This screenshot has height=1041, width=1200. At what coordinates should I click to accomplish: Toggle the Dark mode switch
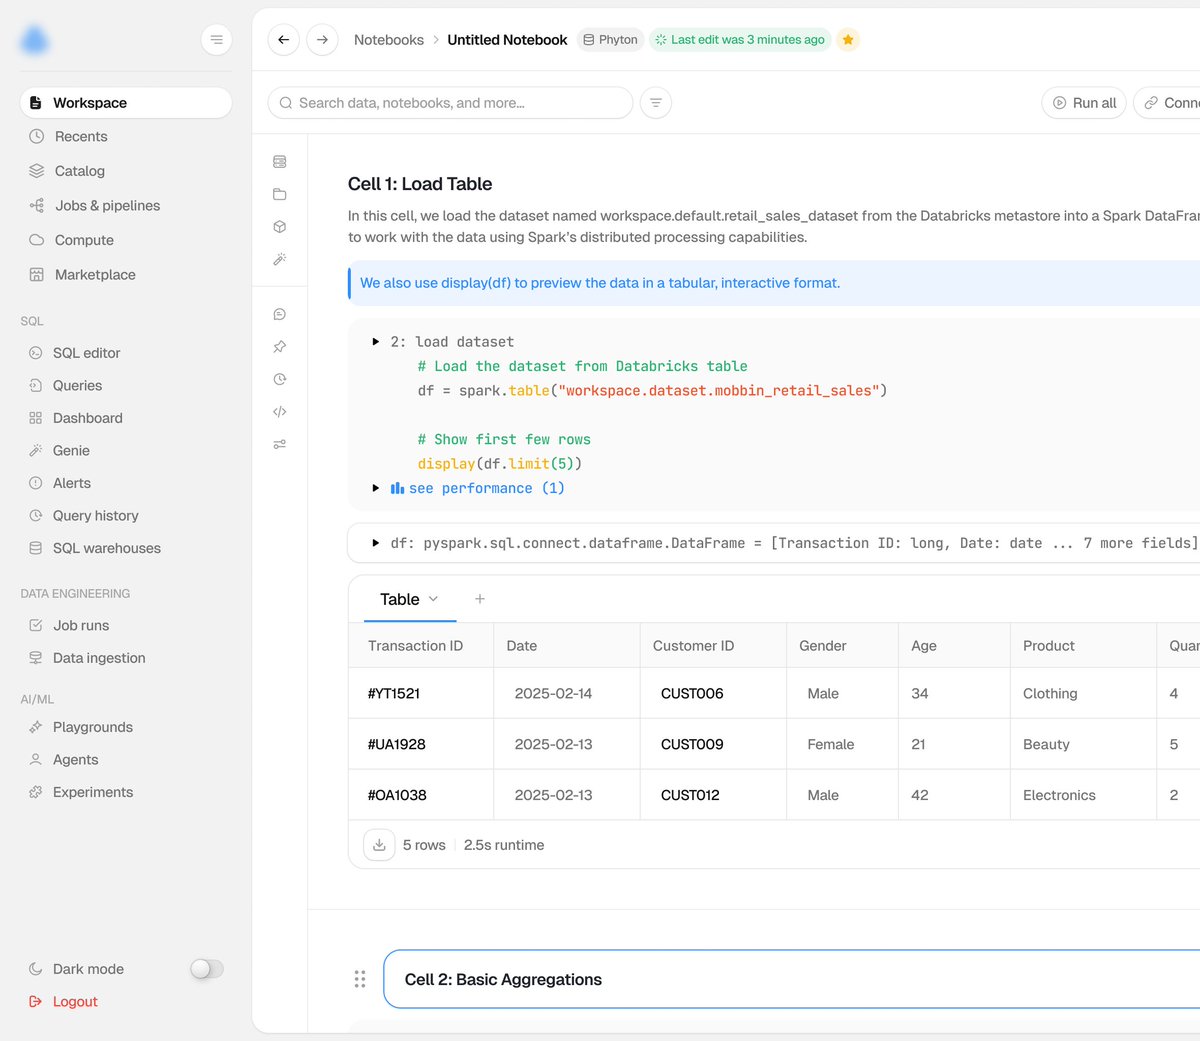[207, 969]
